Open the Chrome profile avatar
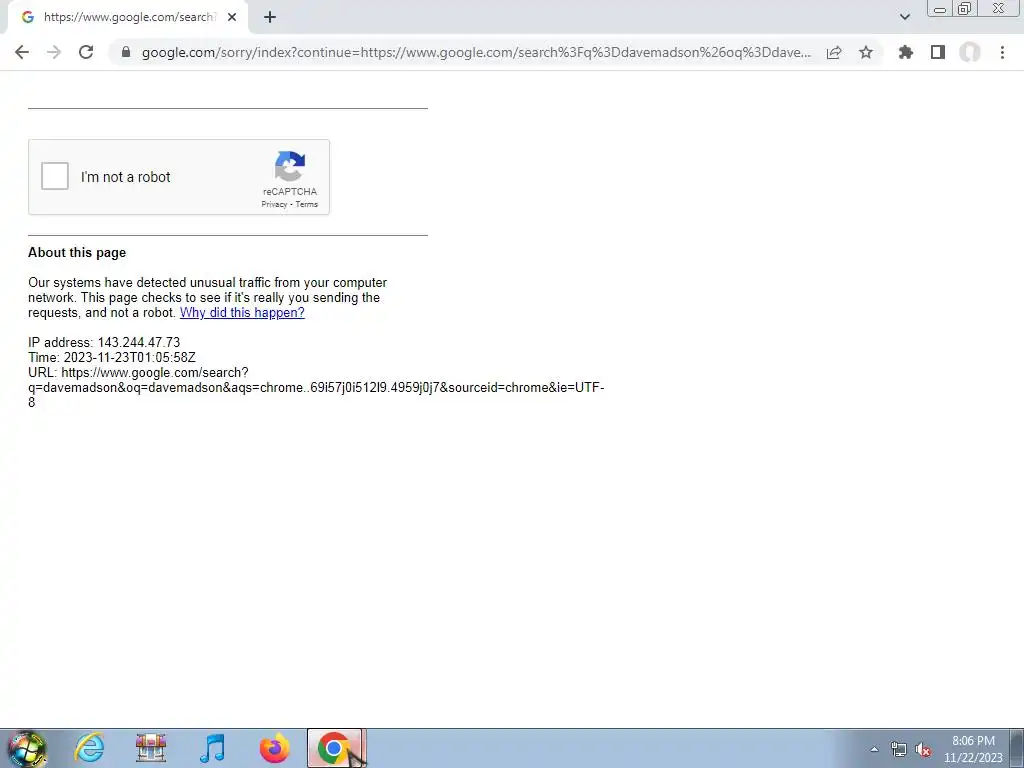The width and height of the screenshot is (1024, 768). (970, 52)
